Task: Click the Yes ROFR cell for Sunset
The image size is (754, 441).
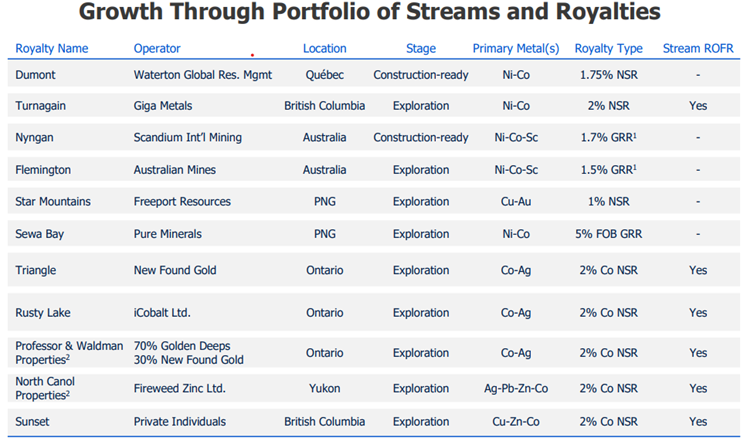Action: [x=698, y=422]
